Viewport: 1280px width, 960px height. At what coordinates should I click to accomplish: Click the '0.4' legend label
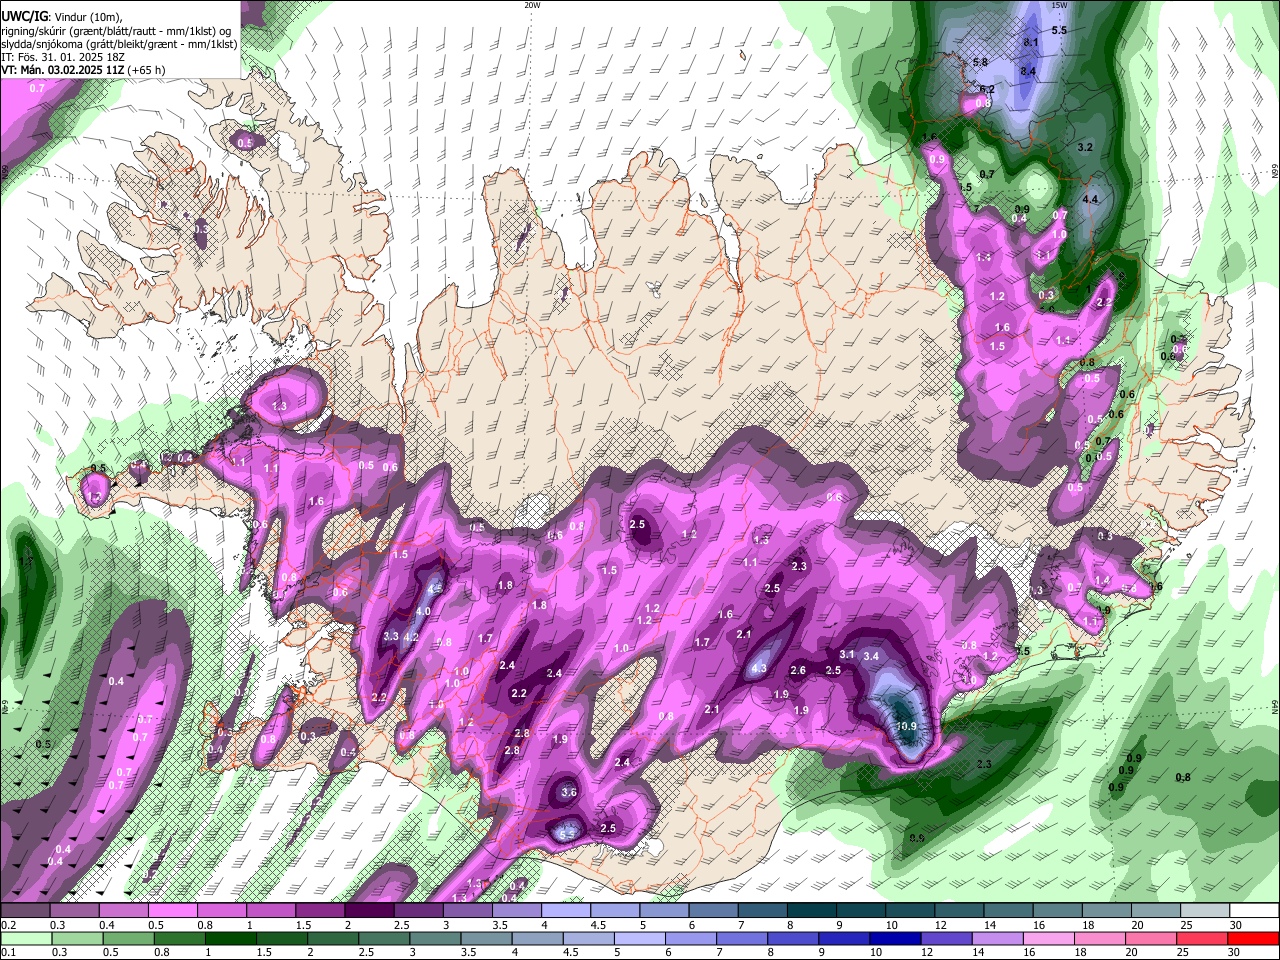[106, 925]
